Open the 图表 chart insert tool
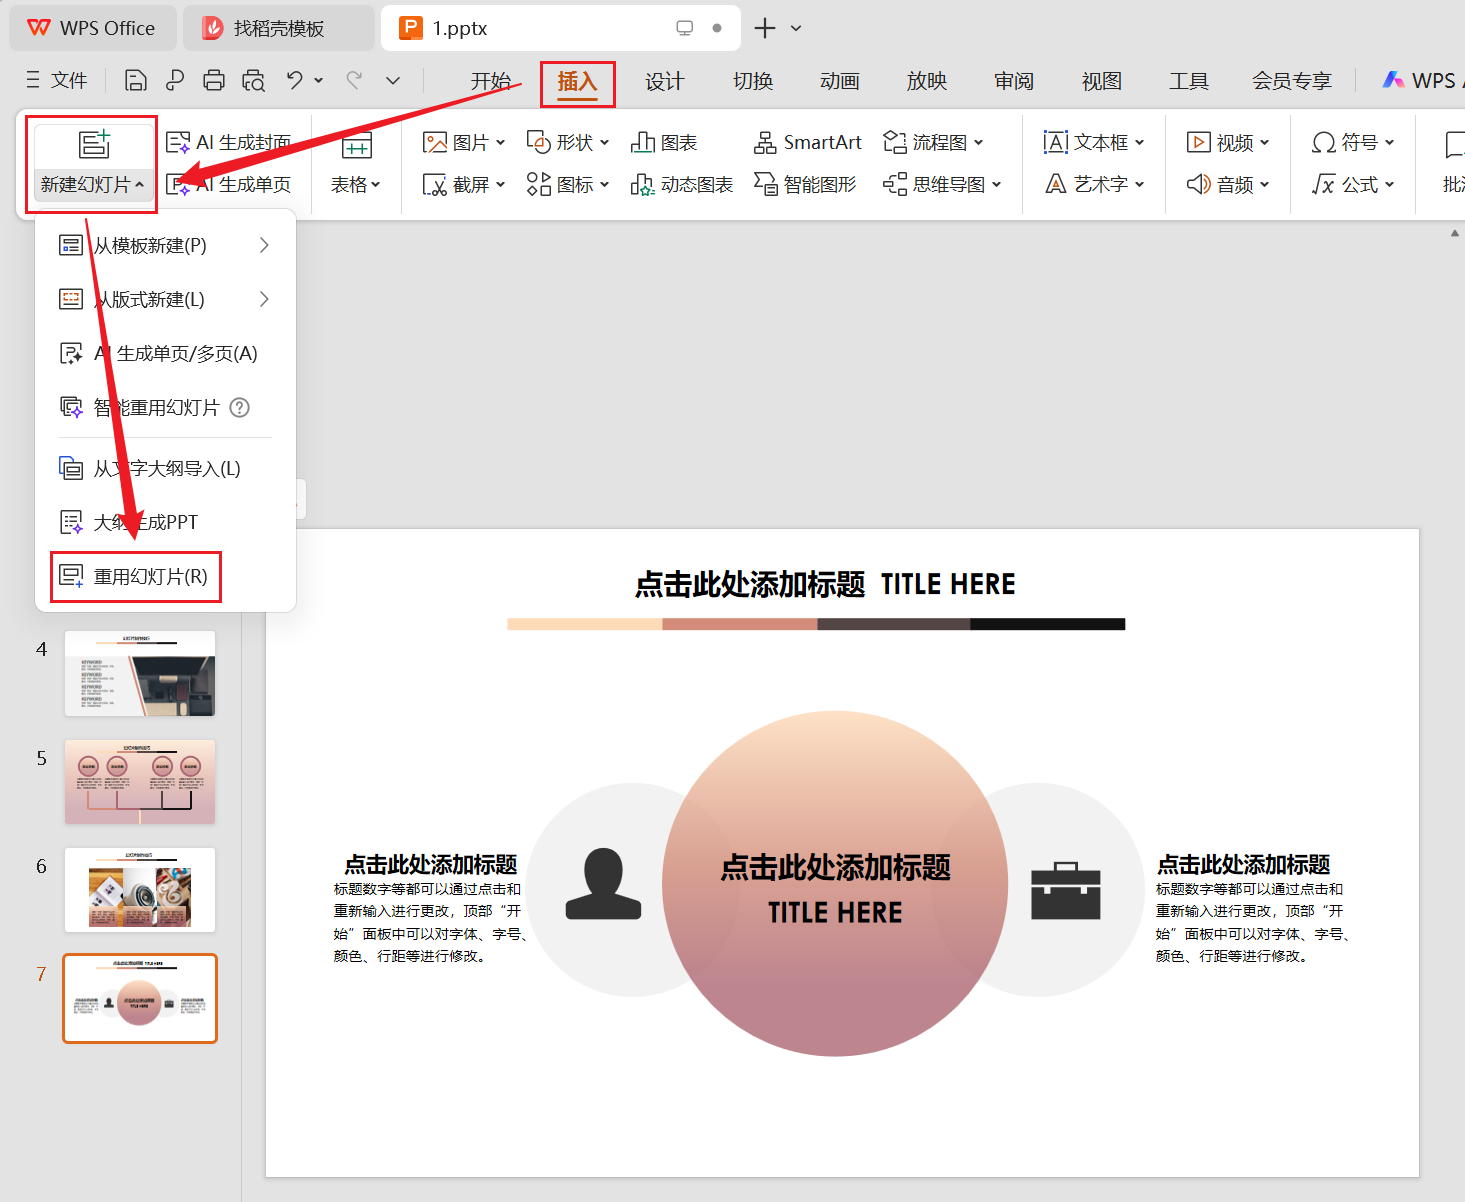Viewport: 1465px width, 1202px height. coord(663,142)
